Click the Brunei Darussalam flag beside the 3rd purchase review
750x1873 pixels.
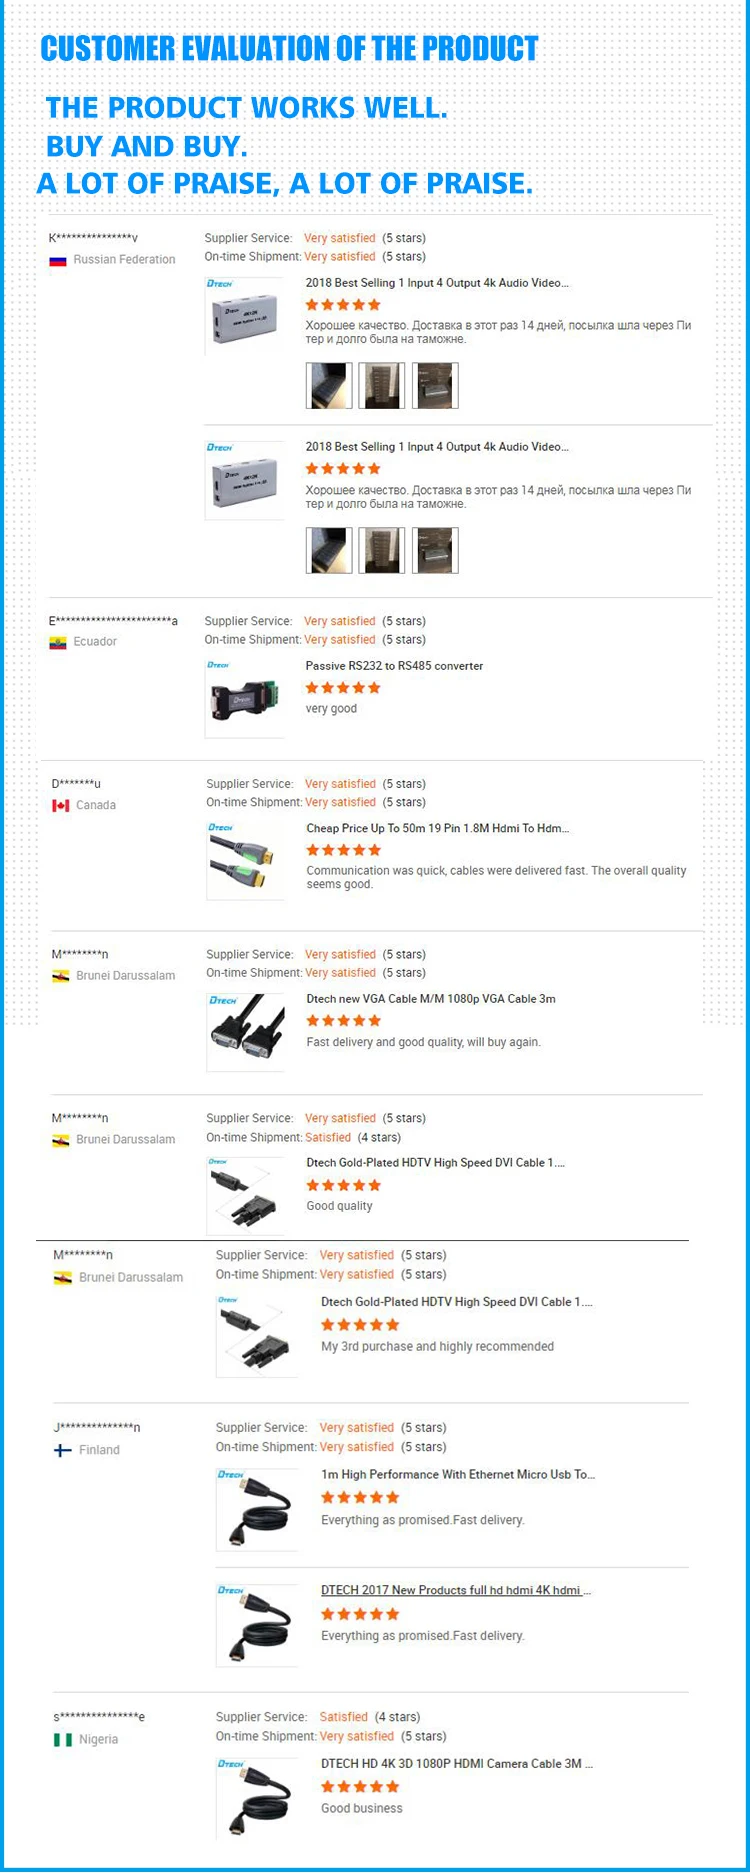coord(62,1278)
